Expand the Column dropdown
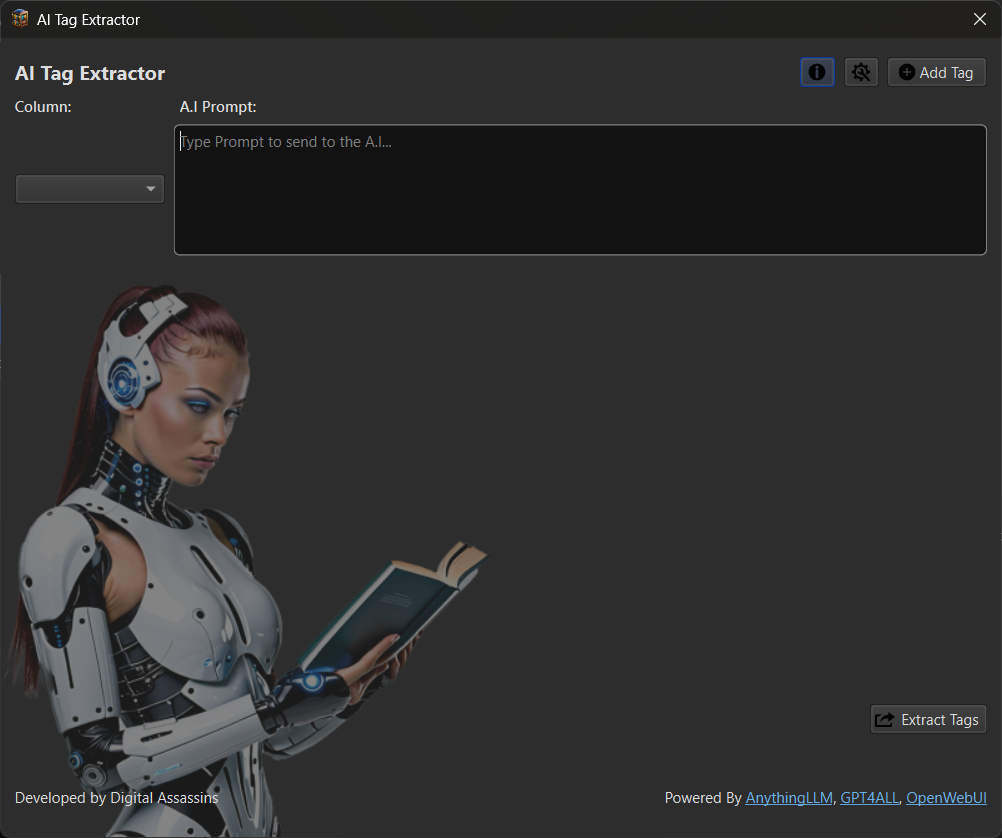Screen dimensions: 1002x838 coord(89,189)
